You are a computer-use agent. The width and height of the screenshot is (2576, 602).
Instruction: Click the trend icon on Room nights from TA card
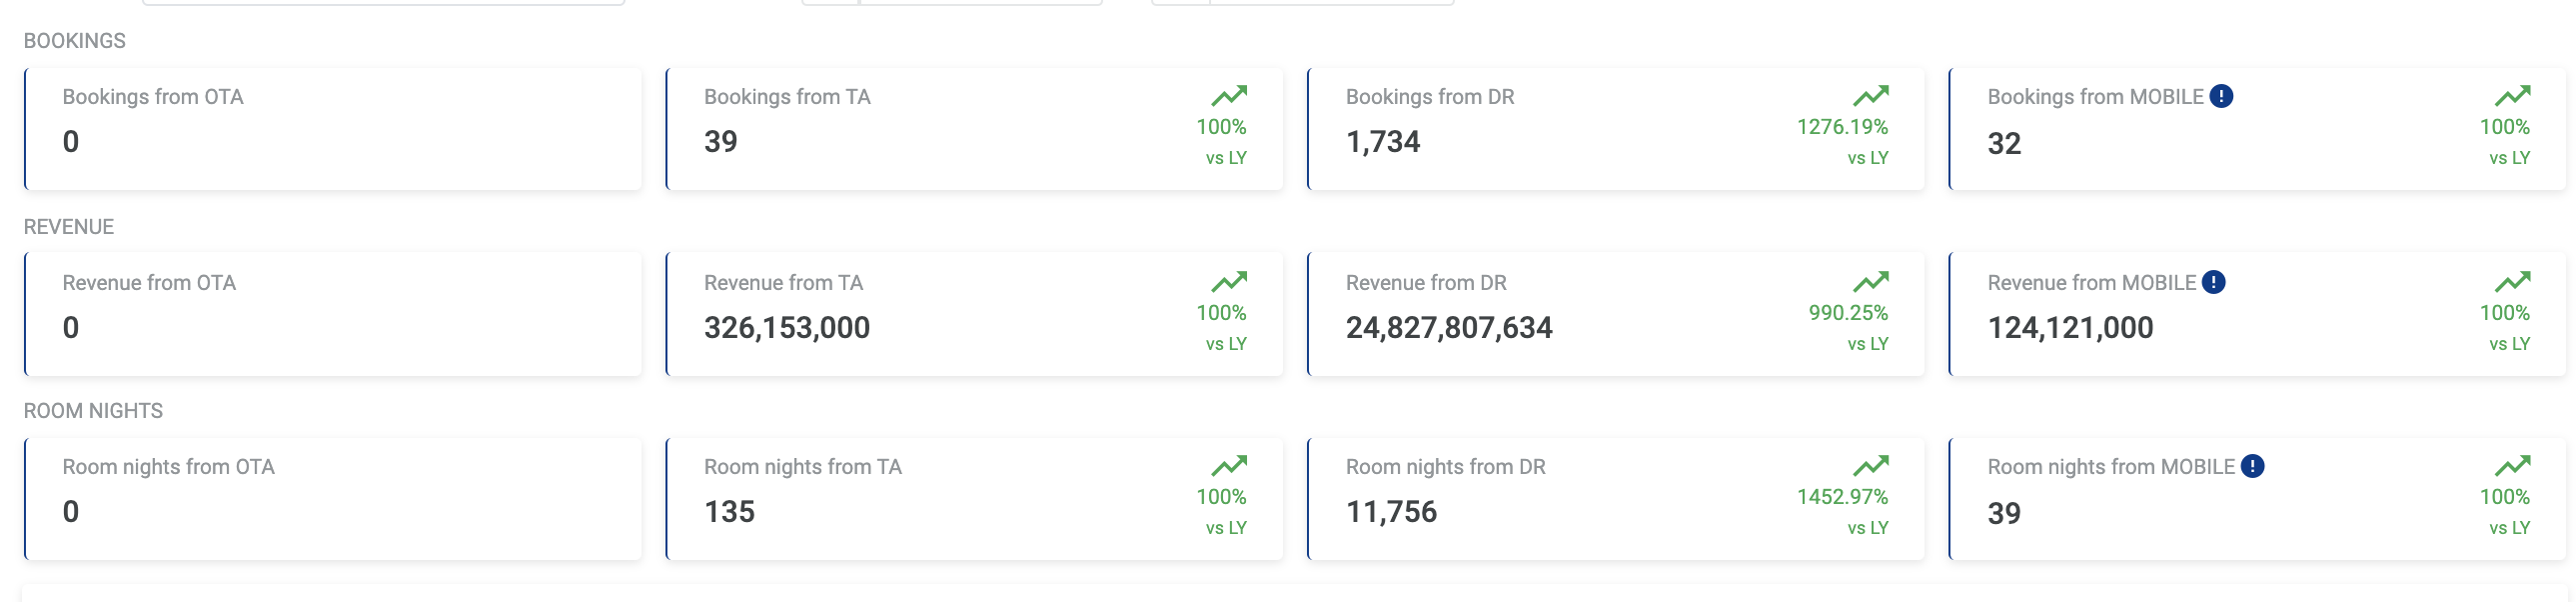[x=1229, y=466]
